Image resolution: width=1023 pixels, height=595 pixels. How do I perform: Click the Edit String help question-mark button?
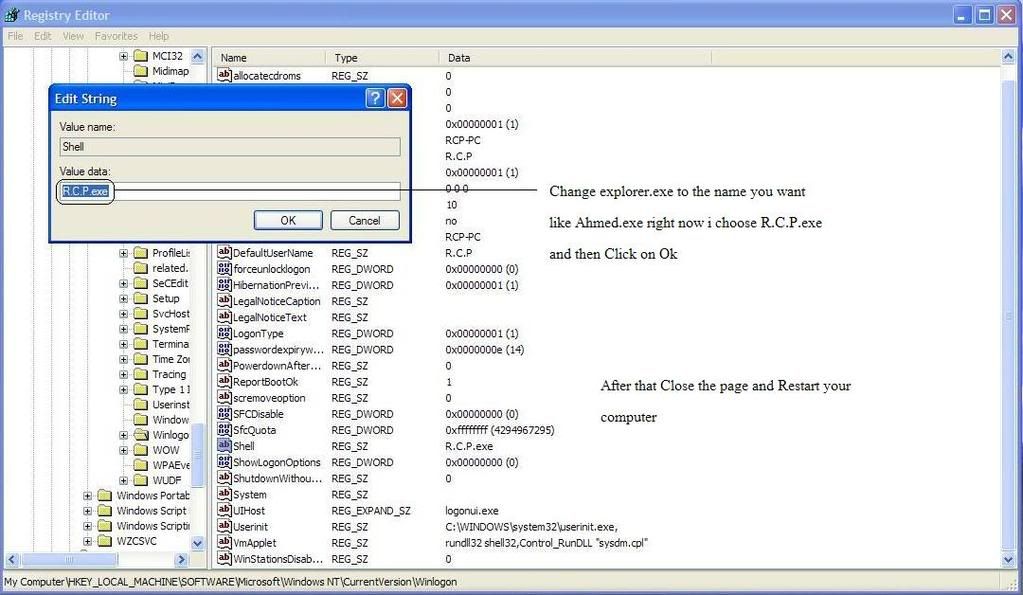[x=374, y=98]
